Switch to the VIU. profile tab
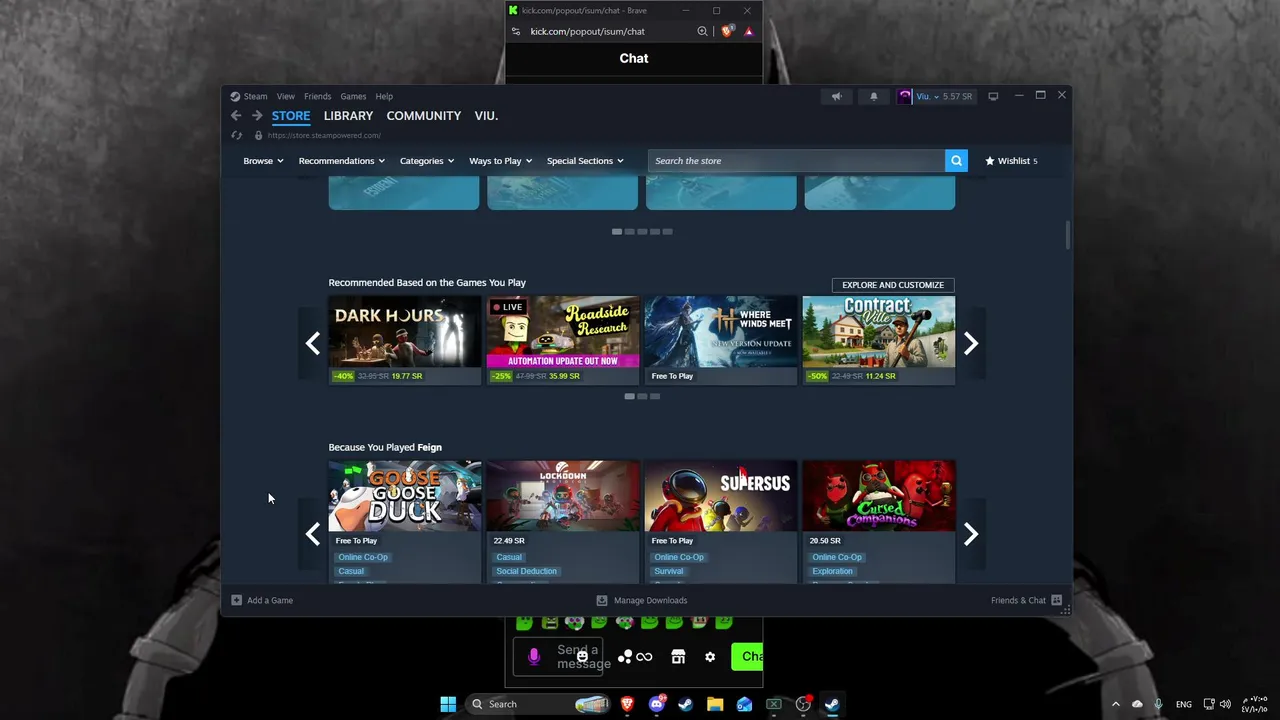1280x720 pixels. (x=486, y=116)
